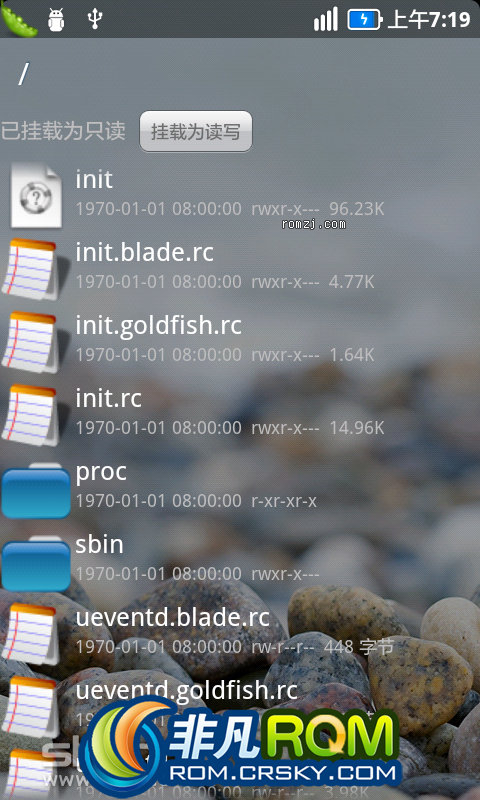Select the init.goldfish.rc file name
The width and height of the screenshot is (480, 800).
point(159,326)
